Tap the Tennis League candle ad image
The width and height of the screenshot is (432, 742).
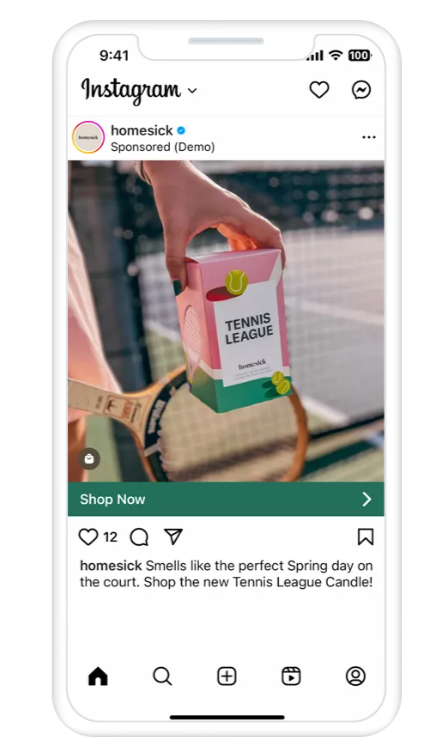[x=226, y=321]
